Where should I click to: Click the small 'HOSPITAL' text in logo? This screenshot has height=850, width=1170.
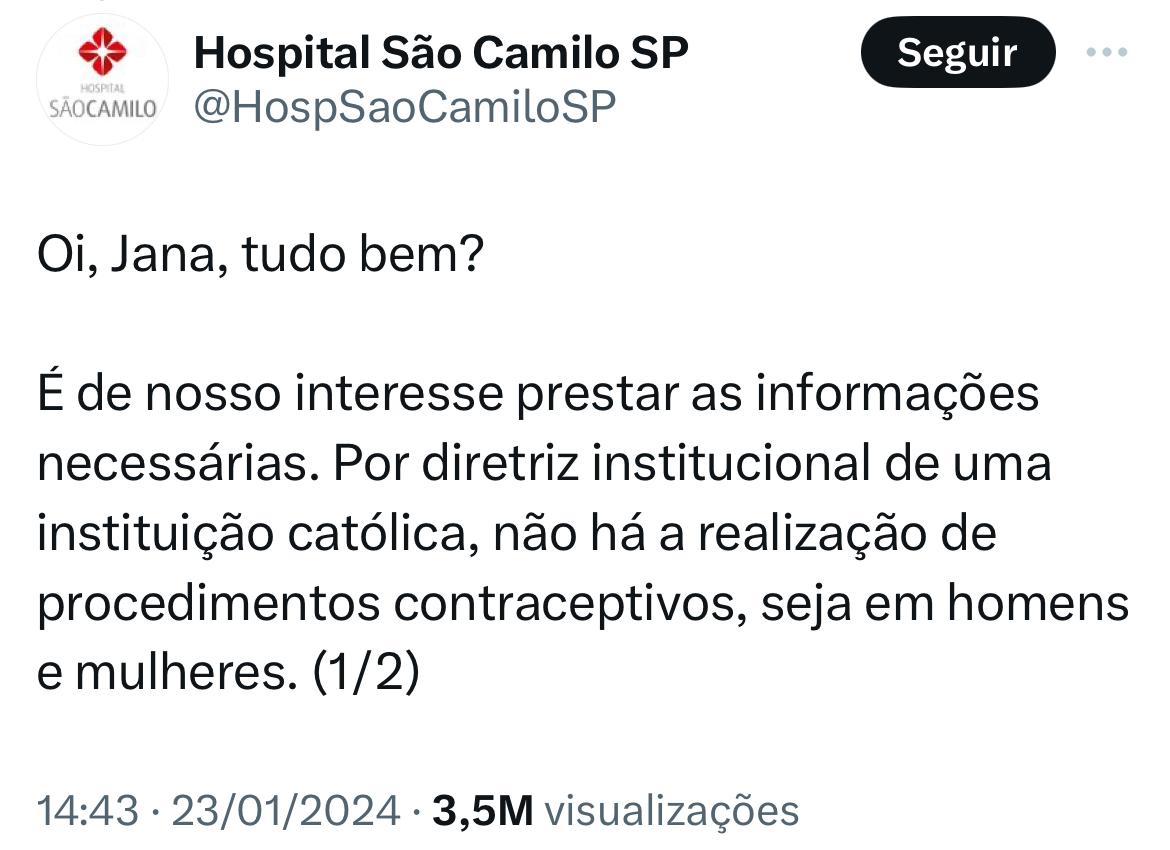(101, 88)
